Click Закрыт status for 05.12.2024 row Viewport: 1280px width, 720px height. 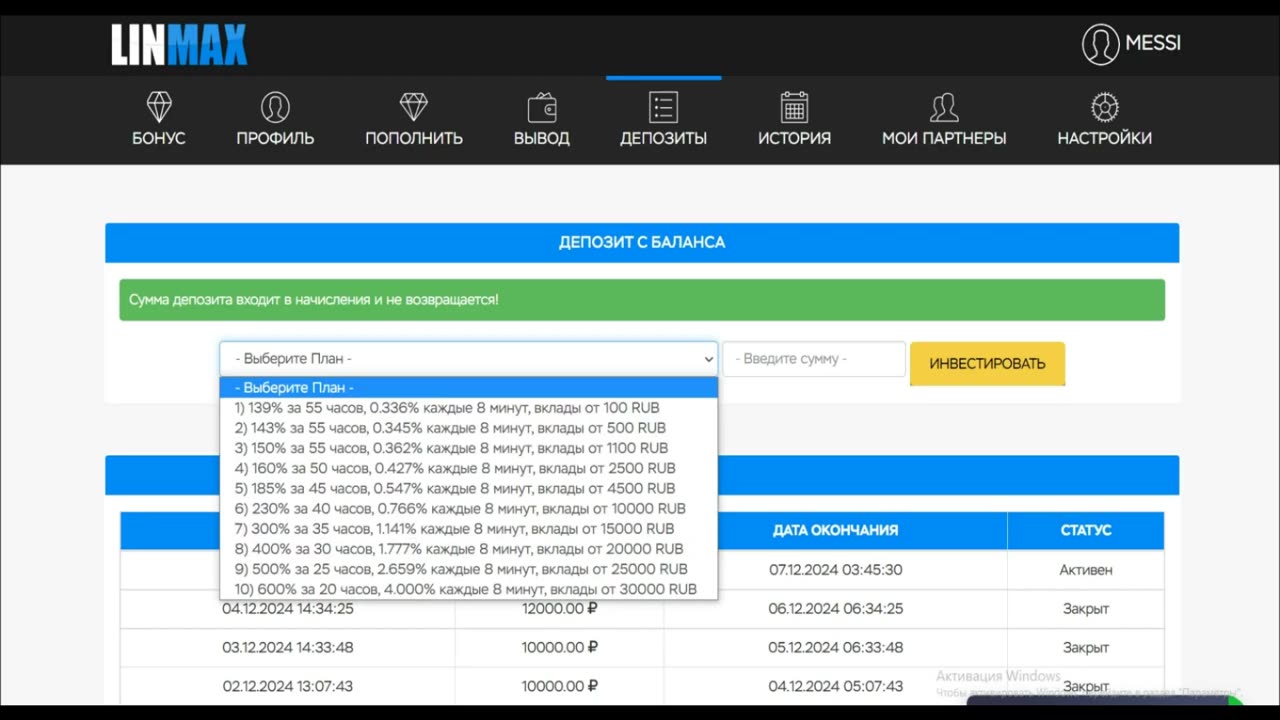pyautogui.click(x=1086, y=647)
